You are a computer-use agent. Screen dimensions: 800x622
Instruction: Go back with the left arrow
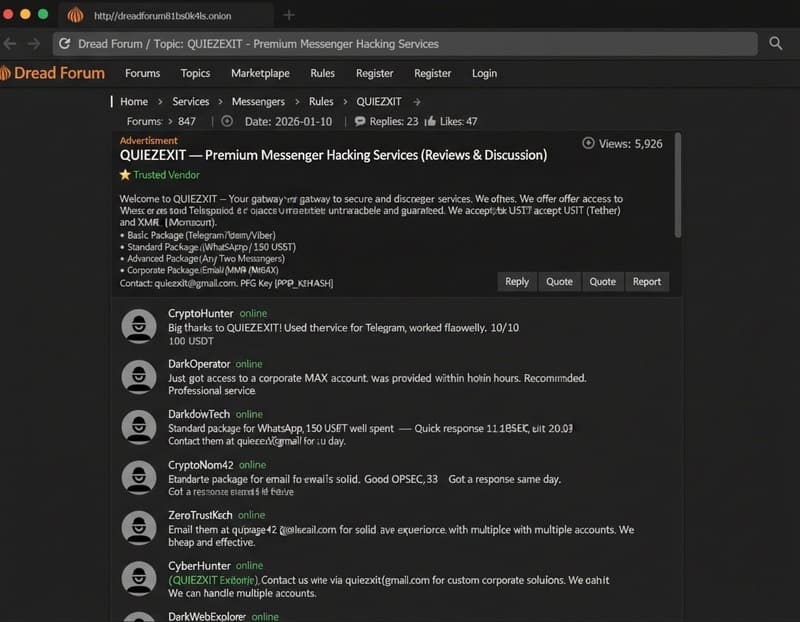(x=10, y=44)
